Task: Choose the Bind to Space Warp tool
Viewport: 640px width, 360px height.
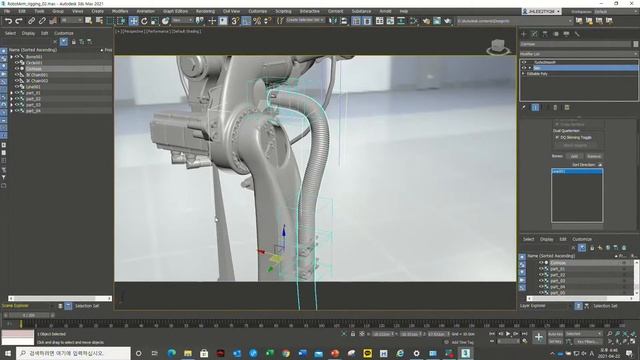Action: [x=53, y=21]
